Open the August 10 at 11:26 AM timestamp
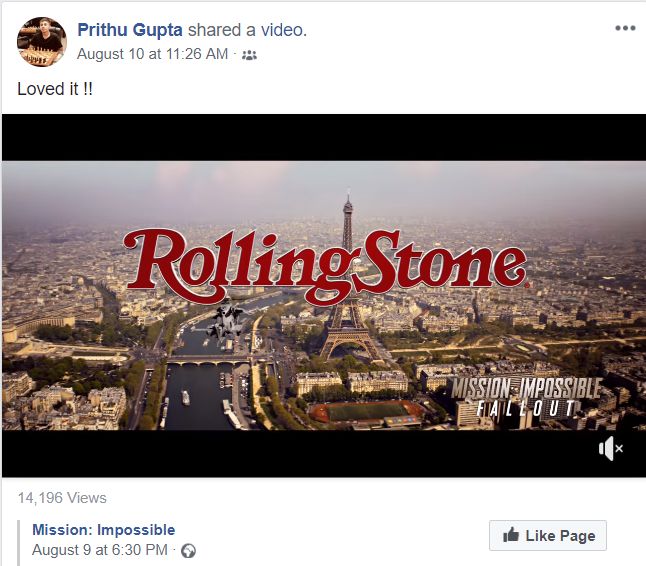The width and height of the screenshot is (646, 566). (152, 54)
